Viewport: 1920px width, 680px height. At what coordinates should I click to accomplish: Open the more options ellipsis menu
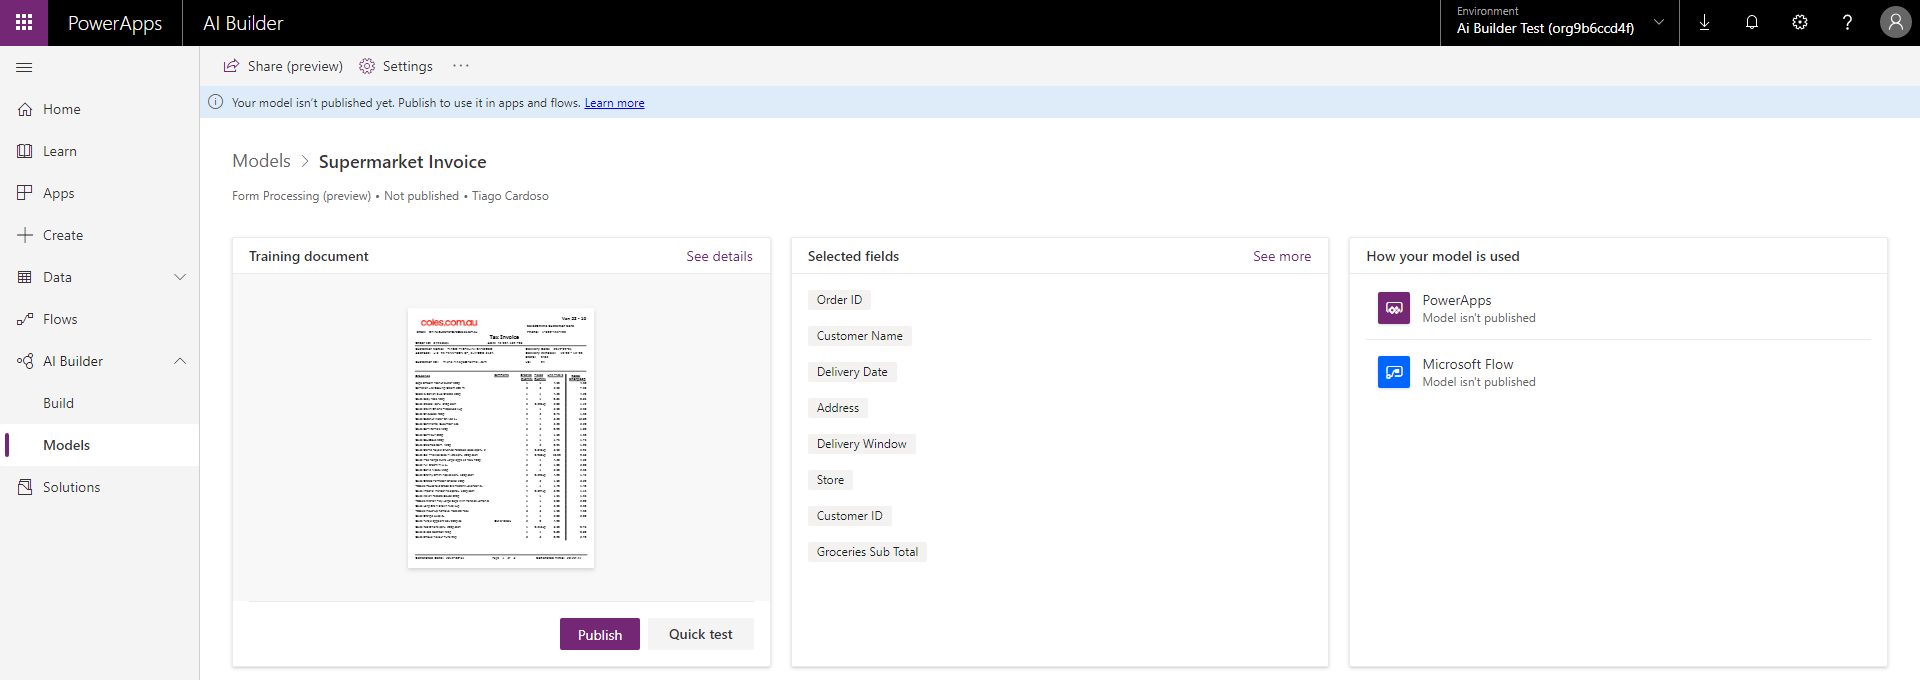click(460, 66)
